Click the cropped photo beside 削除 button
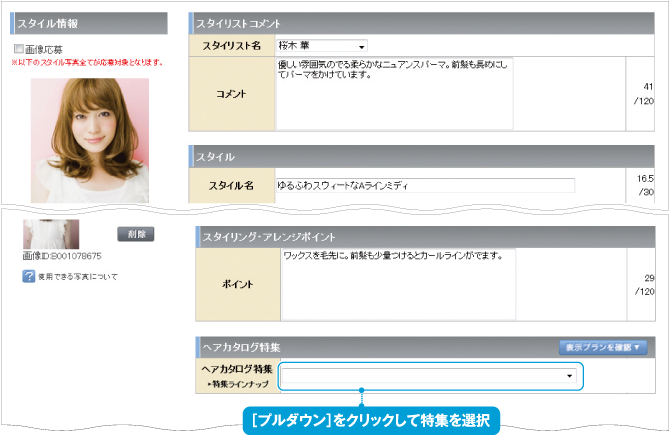 point(50,233)
